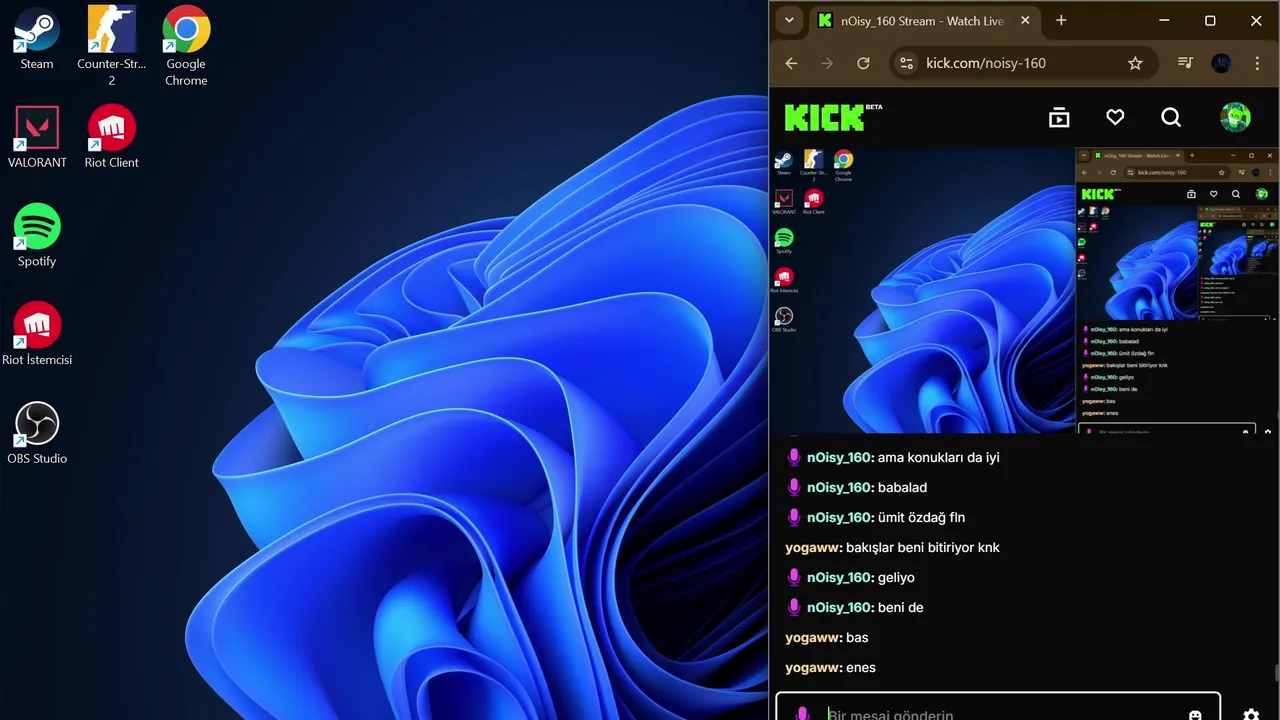1280x720 pixels.
Task: Reload the Kick page in Chrome
Action: (x=863, y=63)
